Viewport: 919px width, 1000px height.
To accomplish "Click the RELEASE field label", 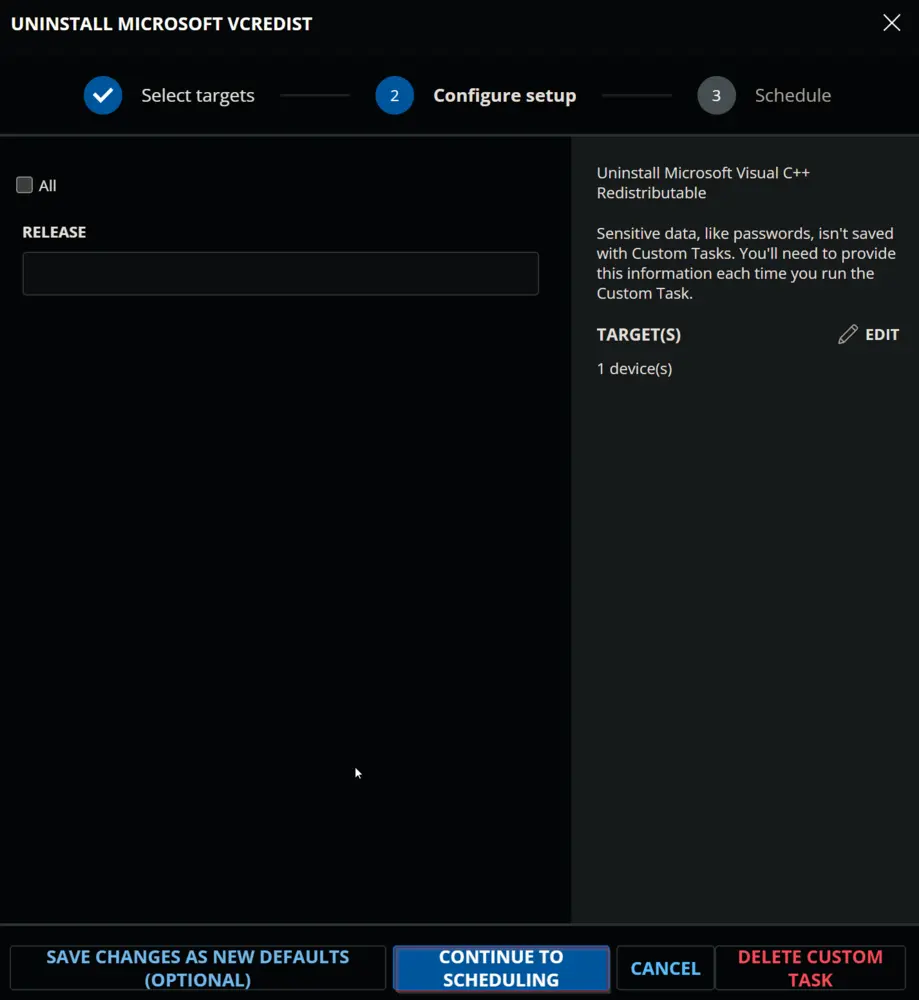I will pyautogui.click(x=54, y=232).
